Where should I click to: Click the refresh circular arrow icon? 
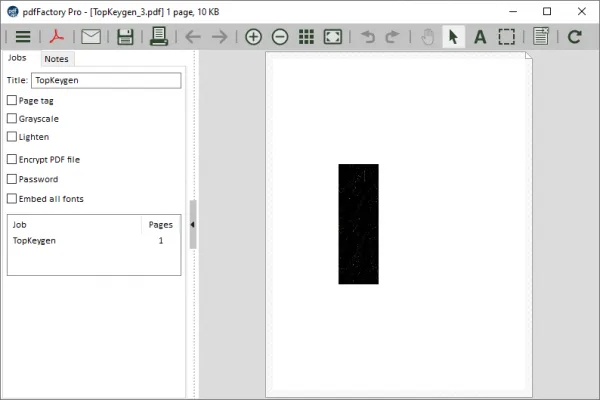(575, 37)
